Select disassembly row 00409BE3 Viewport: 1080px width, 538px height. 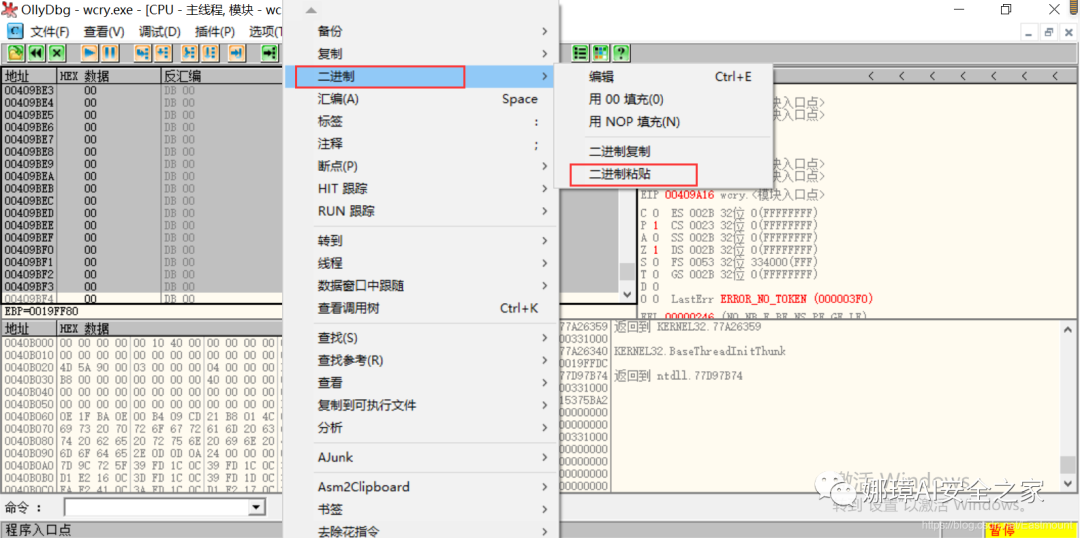coord(142,90)
